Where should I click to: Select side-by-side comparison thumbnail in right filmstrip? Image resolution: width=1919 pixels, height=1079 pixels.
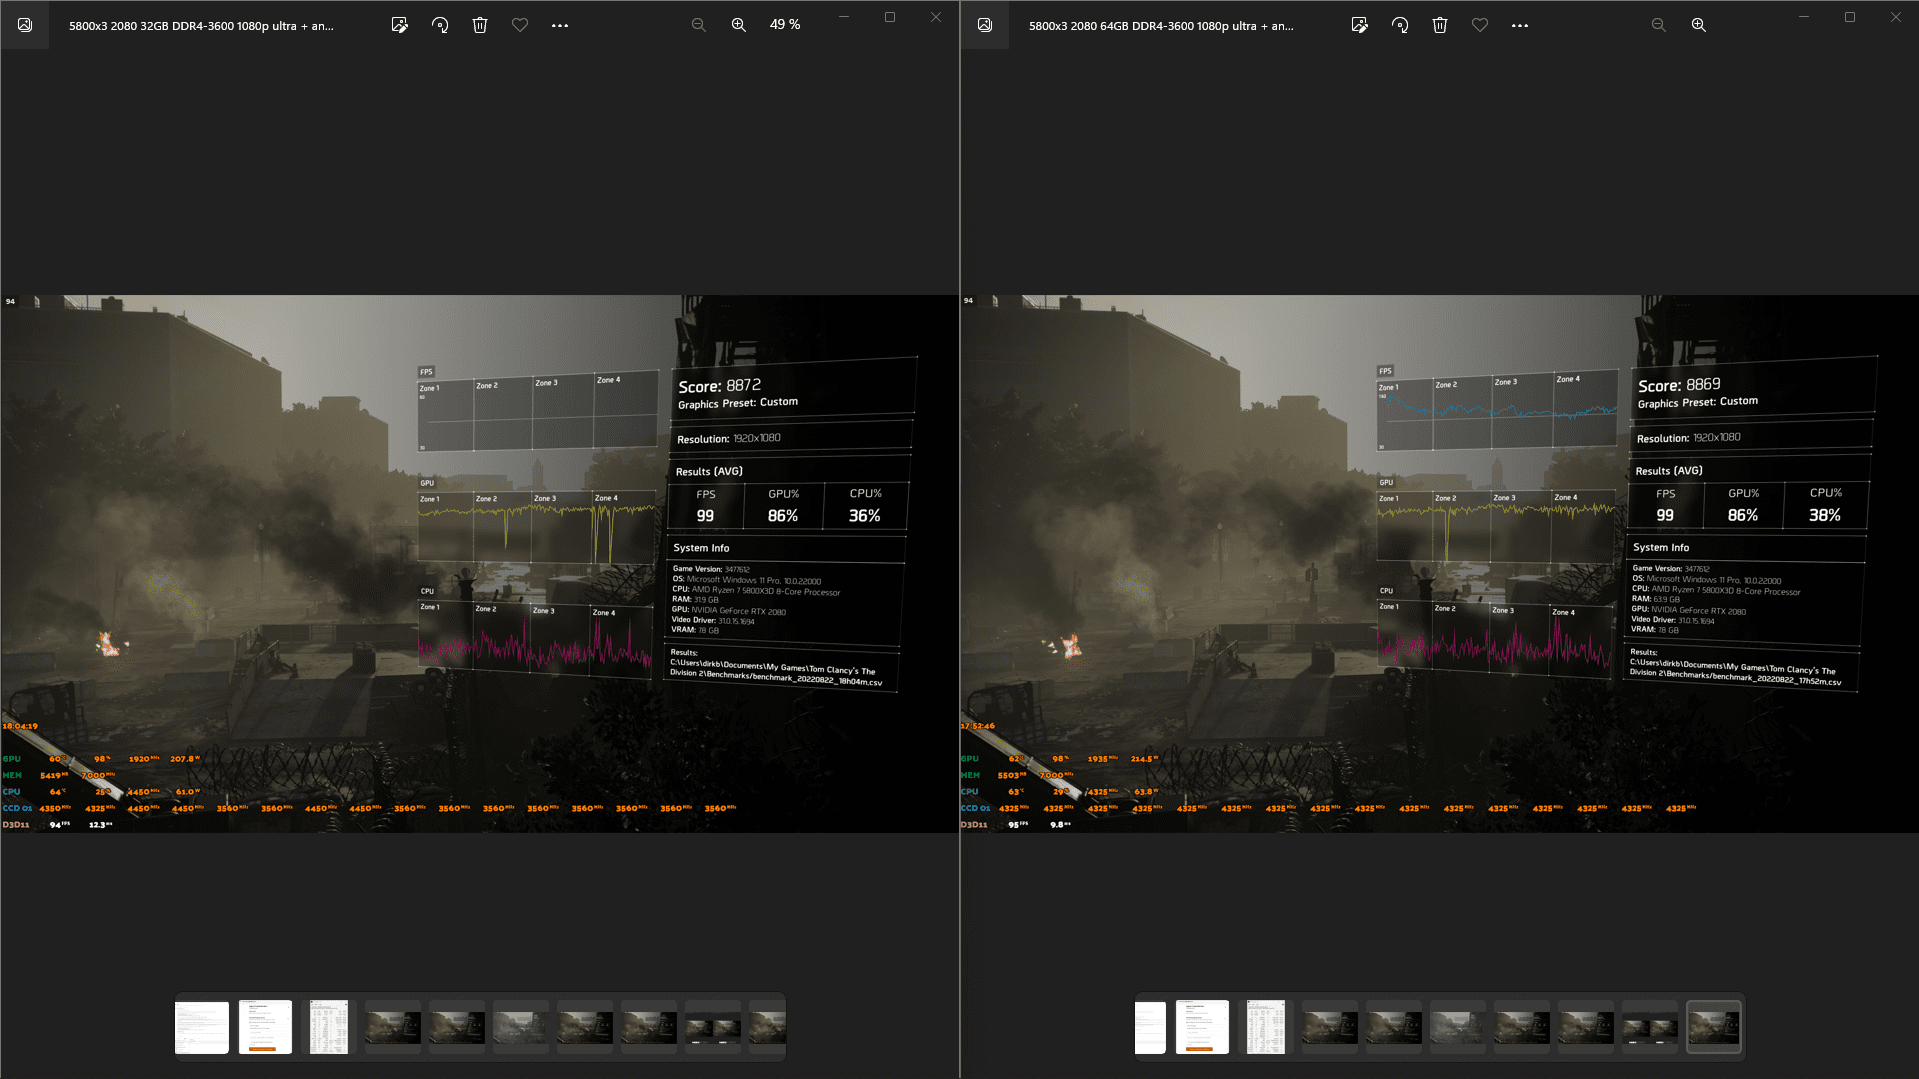click(x=1650, y=1028)
